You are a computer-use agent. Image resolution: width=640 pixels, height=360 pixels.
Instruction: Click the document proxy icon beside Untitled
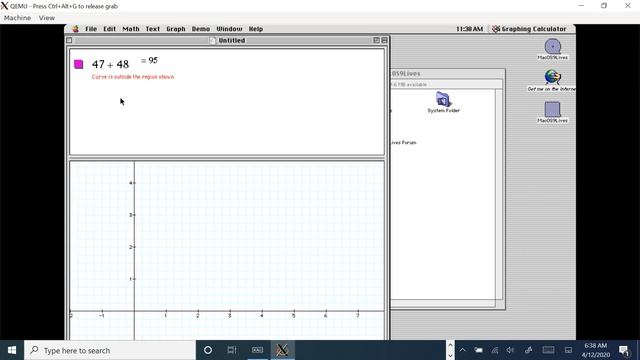pyautogui.click(x=213, y=40)
